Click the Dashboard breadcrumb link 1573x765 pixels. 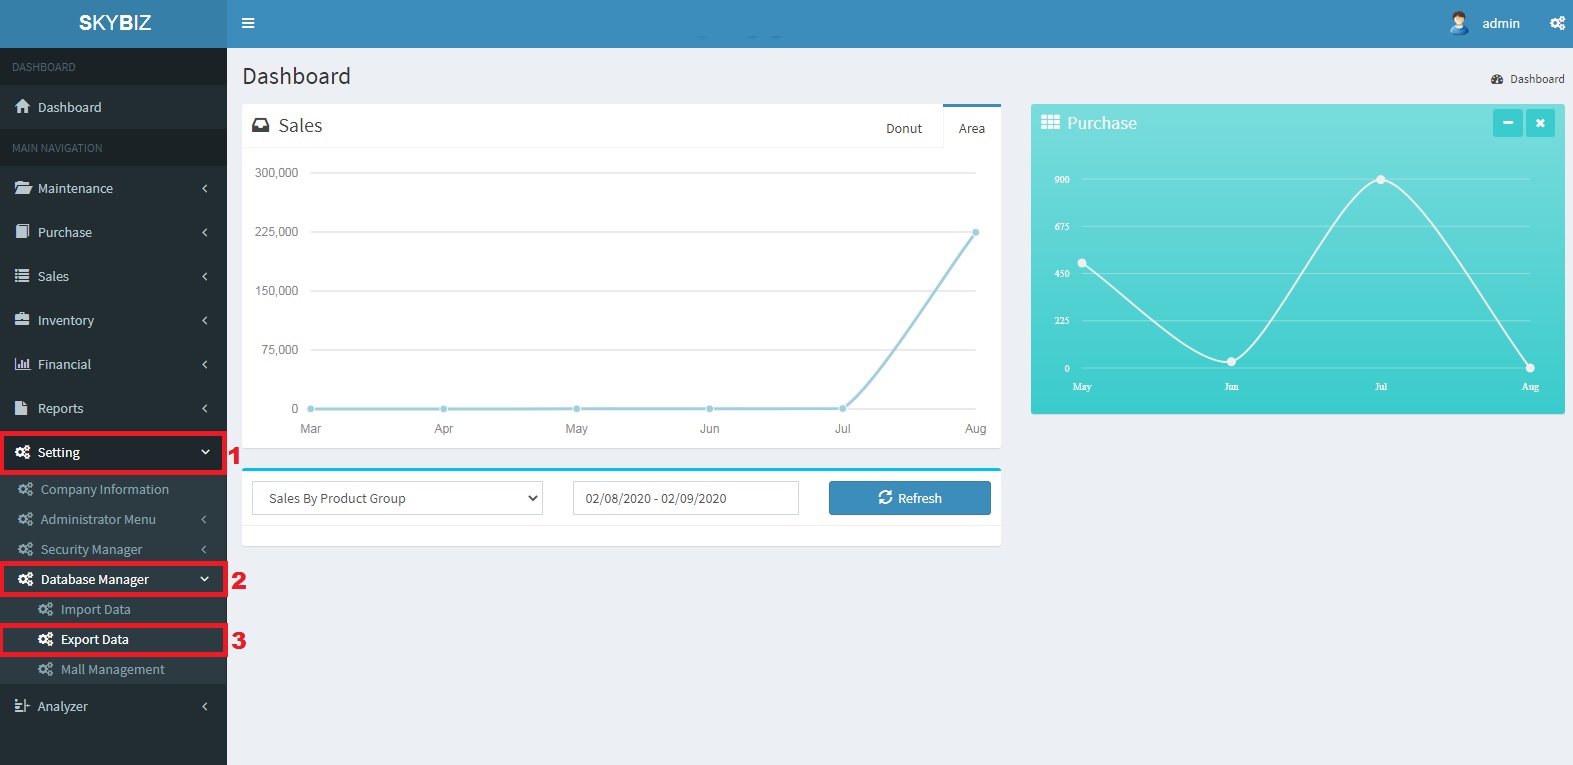point(1536,79)
